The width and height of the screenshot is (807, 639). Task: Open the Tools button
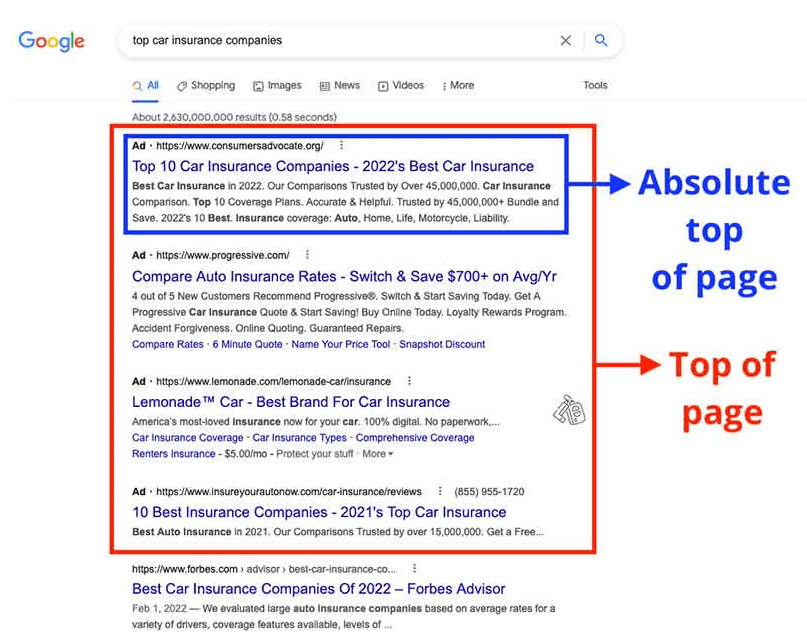[x=595, y=85]
